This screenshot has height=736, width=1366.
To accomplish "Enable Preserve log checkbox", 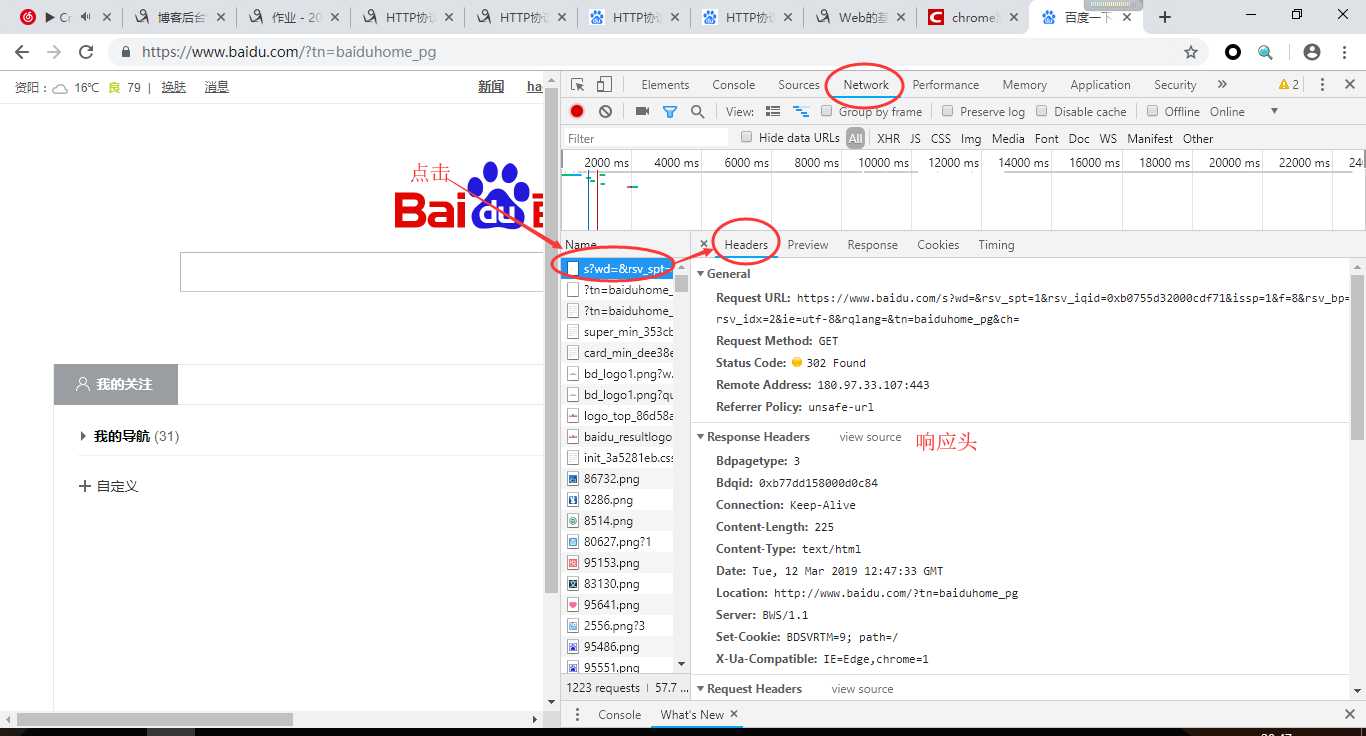I will [x=948, y=111].
